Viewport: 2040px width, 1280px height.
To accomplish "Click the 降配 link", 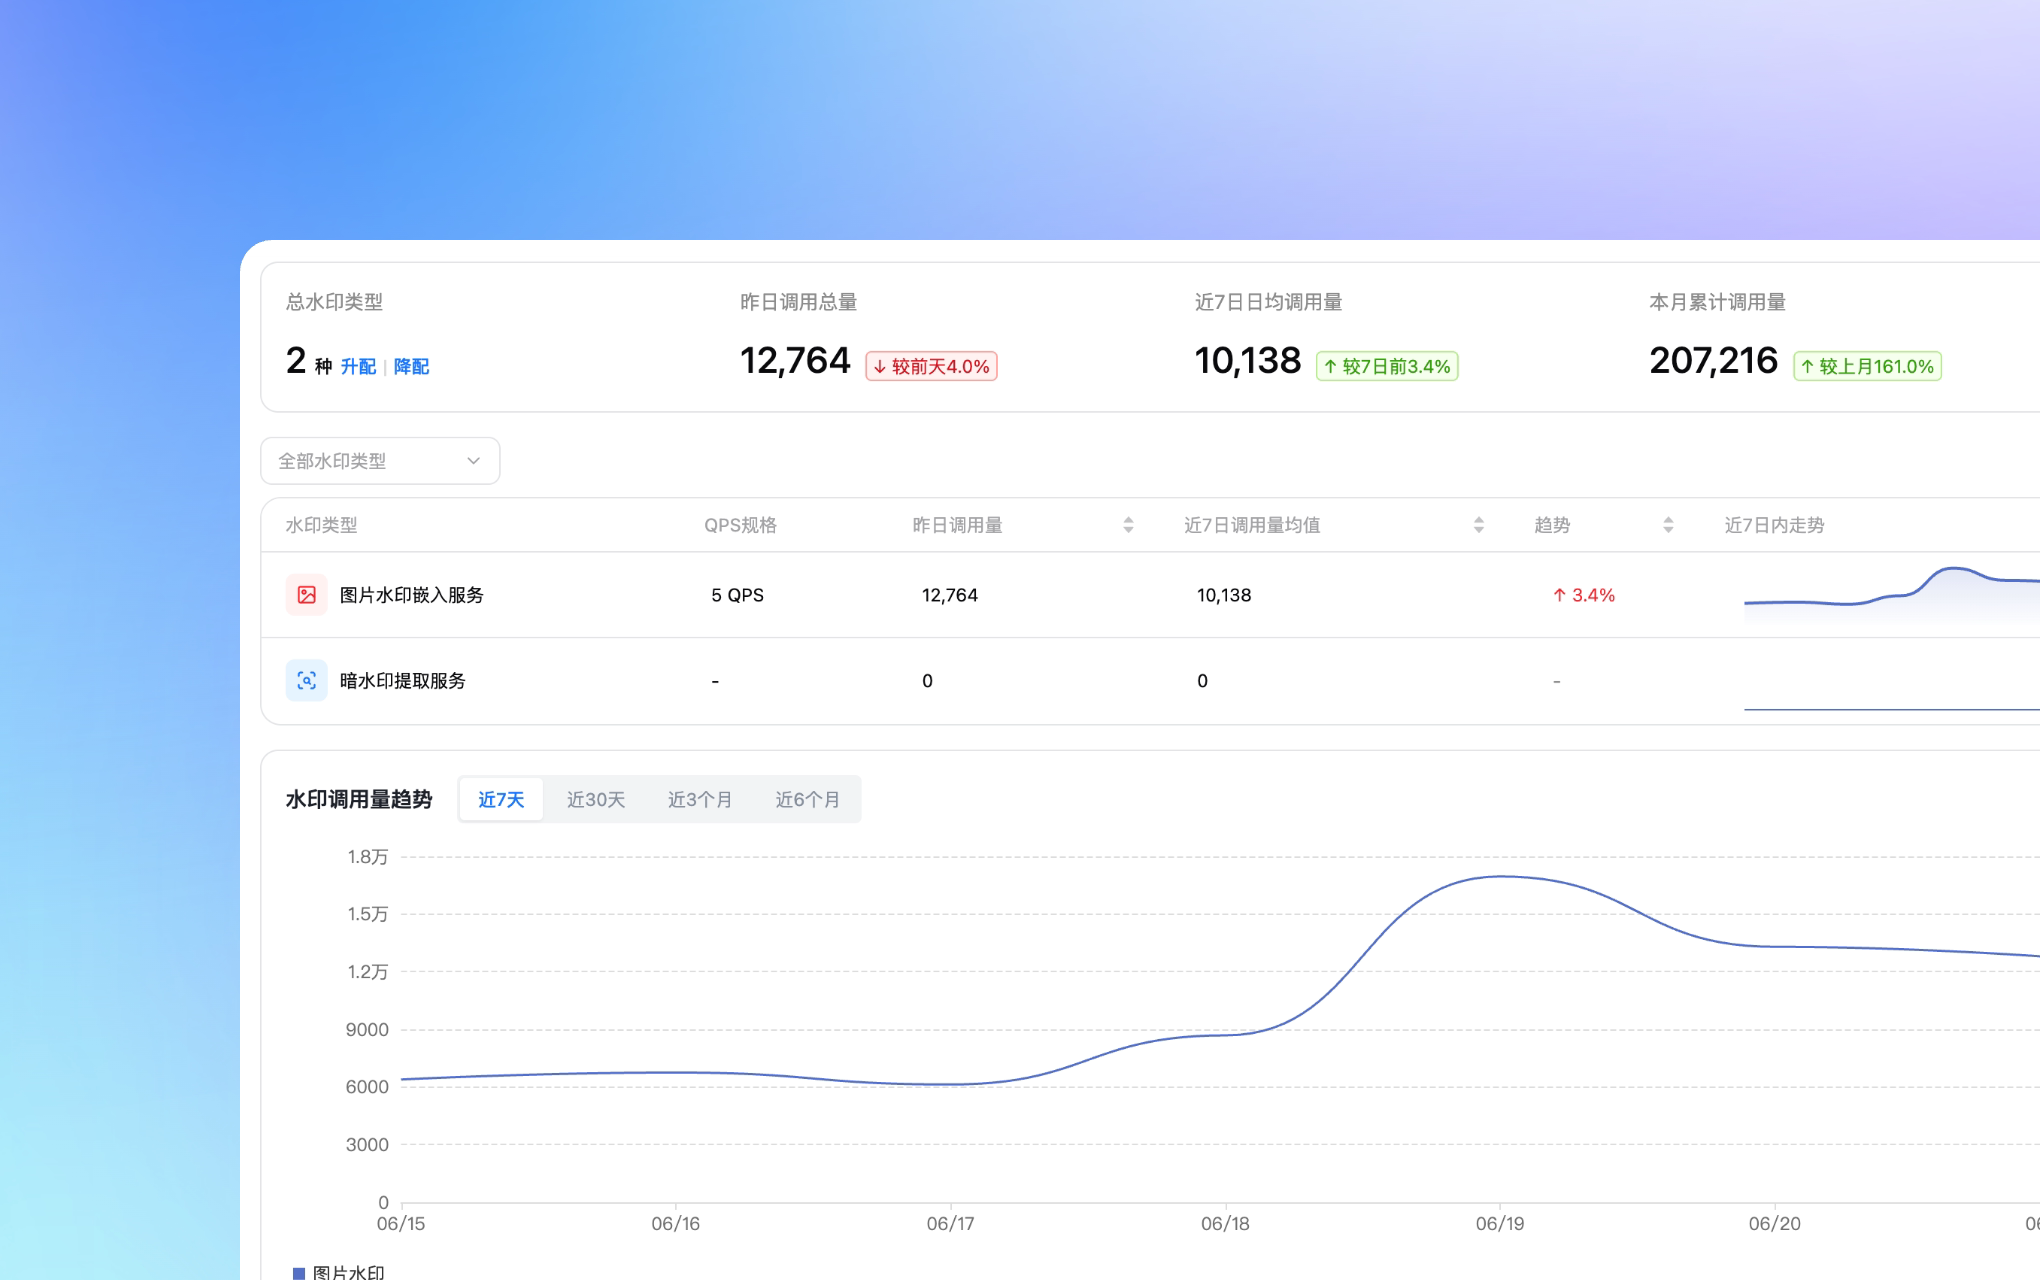I will click(x=411, y=367).
